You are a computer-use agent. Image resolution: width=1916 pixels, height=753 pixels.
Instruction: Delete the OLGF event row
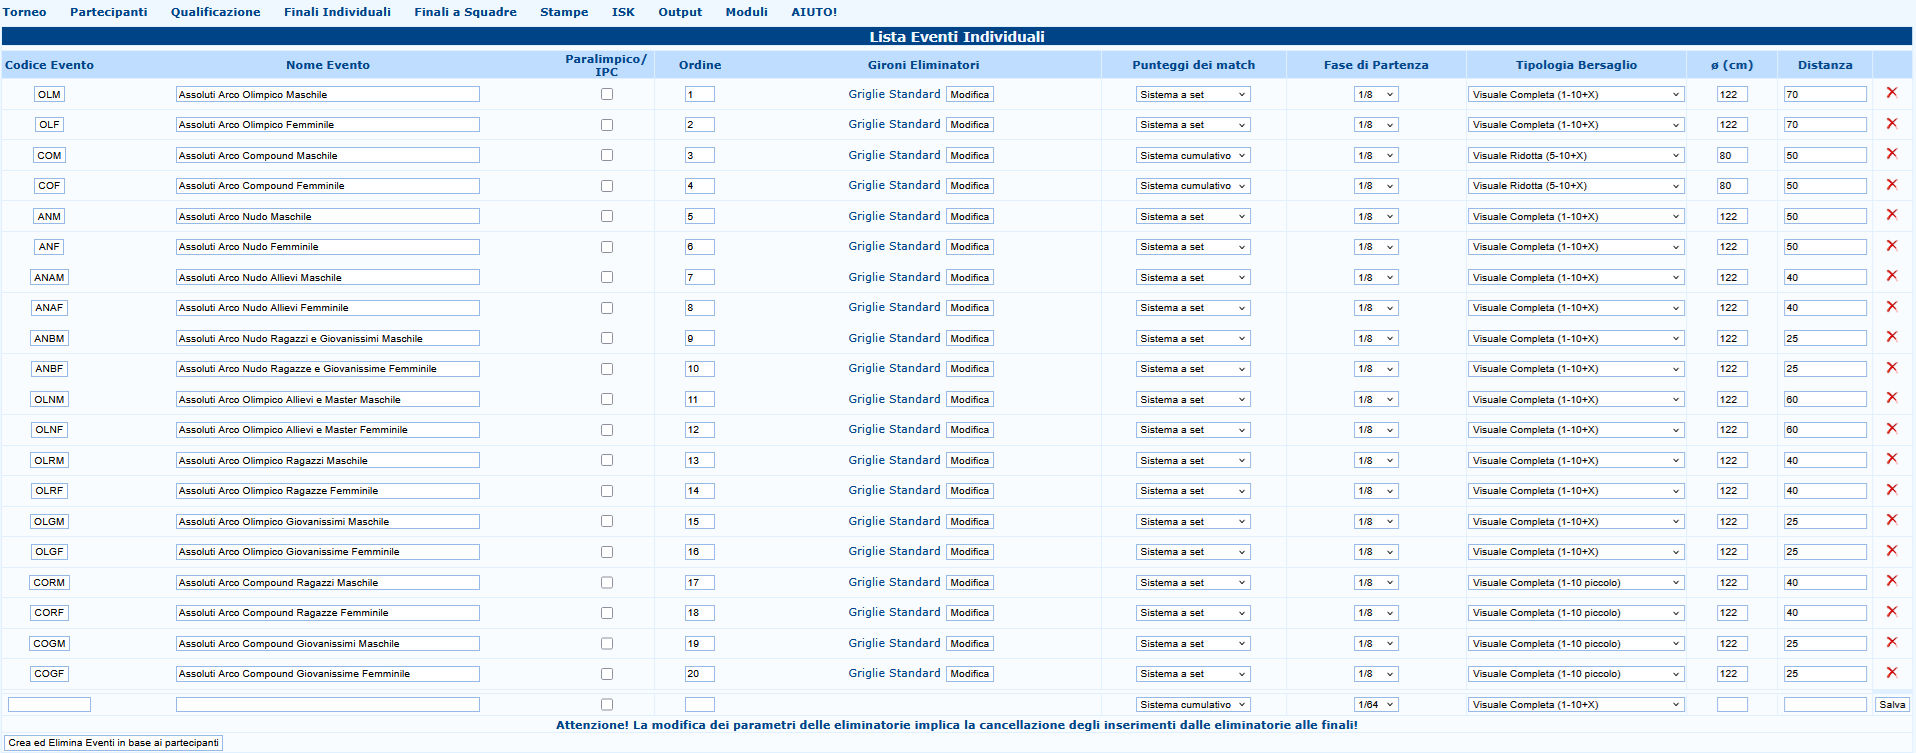tap(1891, 551)
